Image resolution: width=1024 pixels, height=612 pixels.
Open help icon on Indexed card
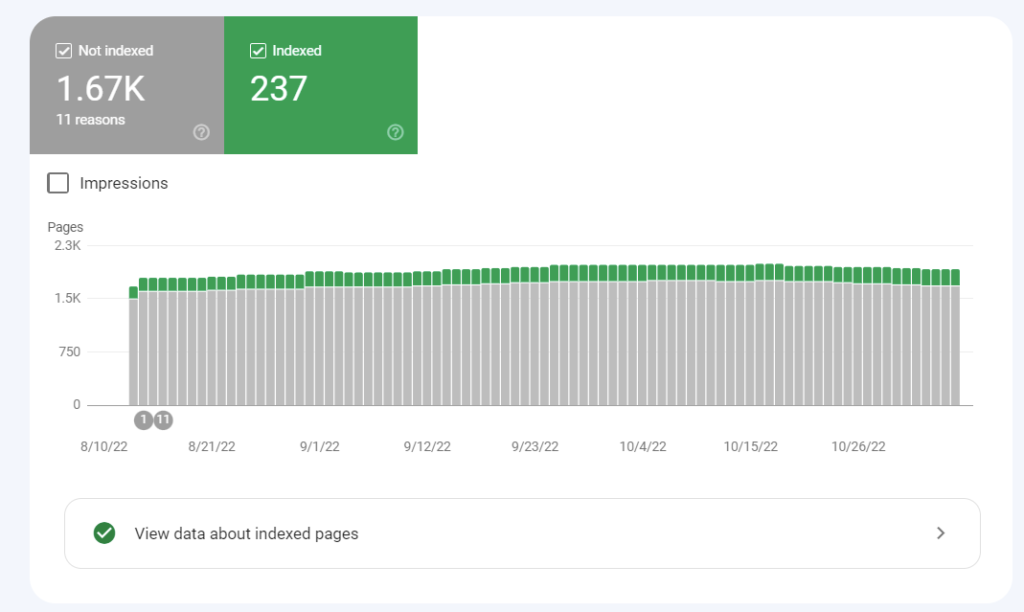point(395,132)
